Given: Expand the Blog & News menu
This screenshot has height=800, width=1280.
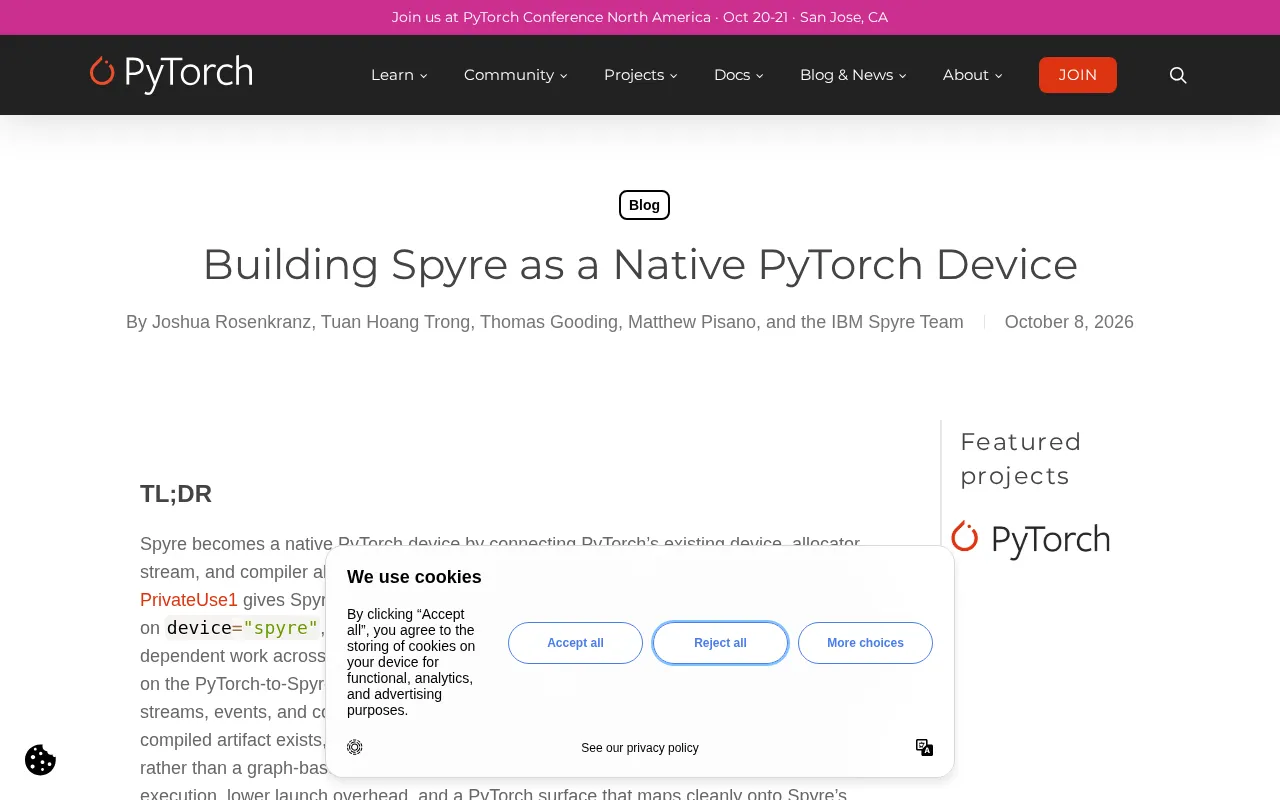Looking at the screenshot, I should (x=853, y=75).
